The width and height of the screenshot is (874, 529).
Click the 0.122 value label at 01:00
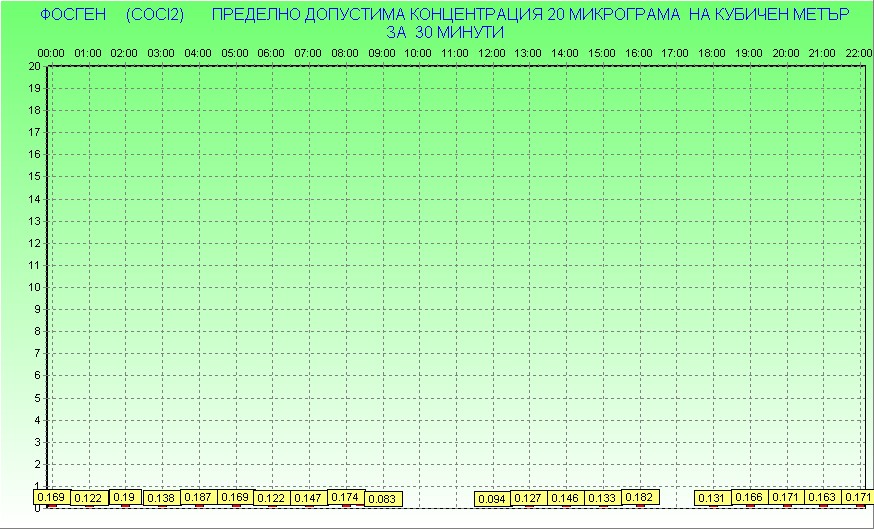pos(88,498)
